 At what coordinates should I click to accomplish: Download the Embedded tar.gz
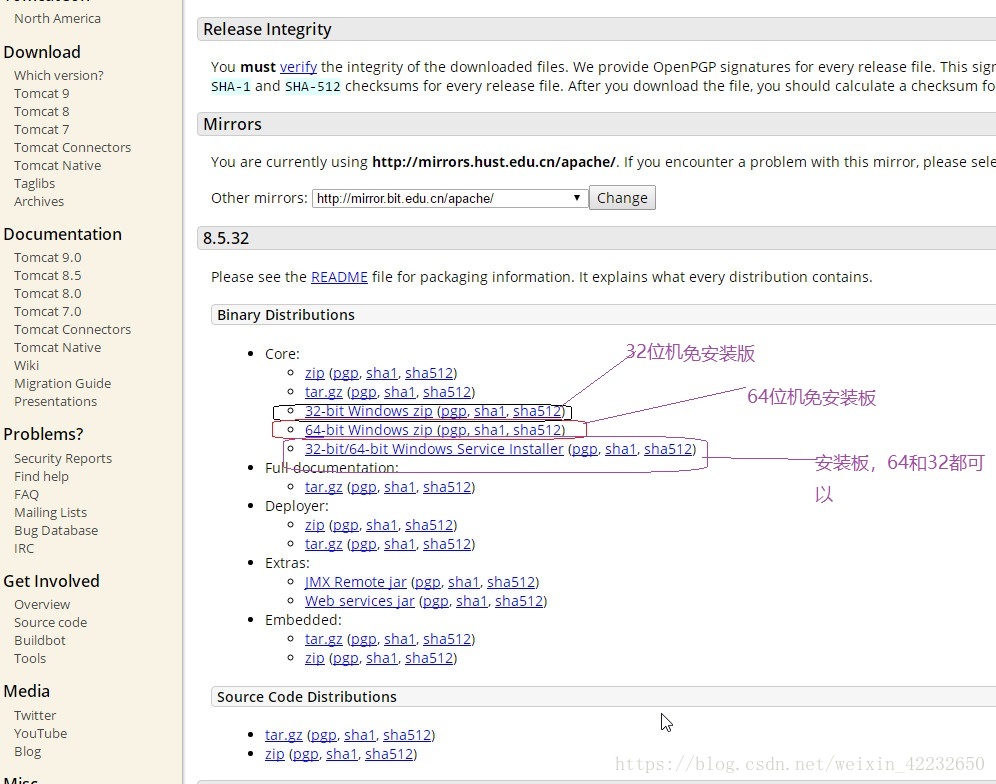tap(323, 639)
